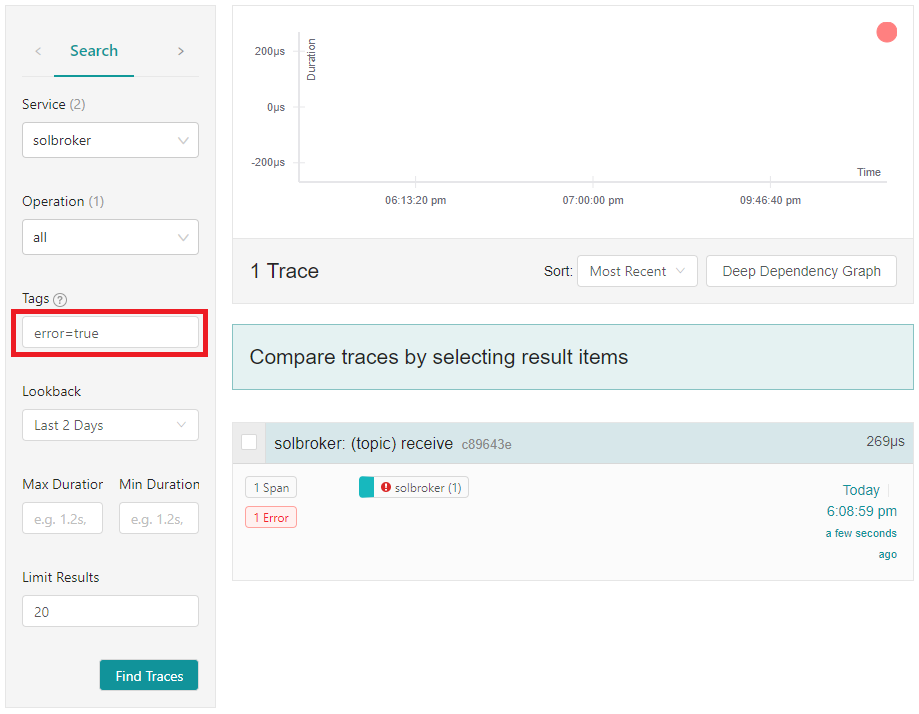Open the solbroker (topic) receive trace
This screenshot has height=714, width=919.
(x=364, y=443)
